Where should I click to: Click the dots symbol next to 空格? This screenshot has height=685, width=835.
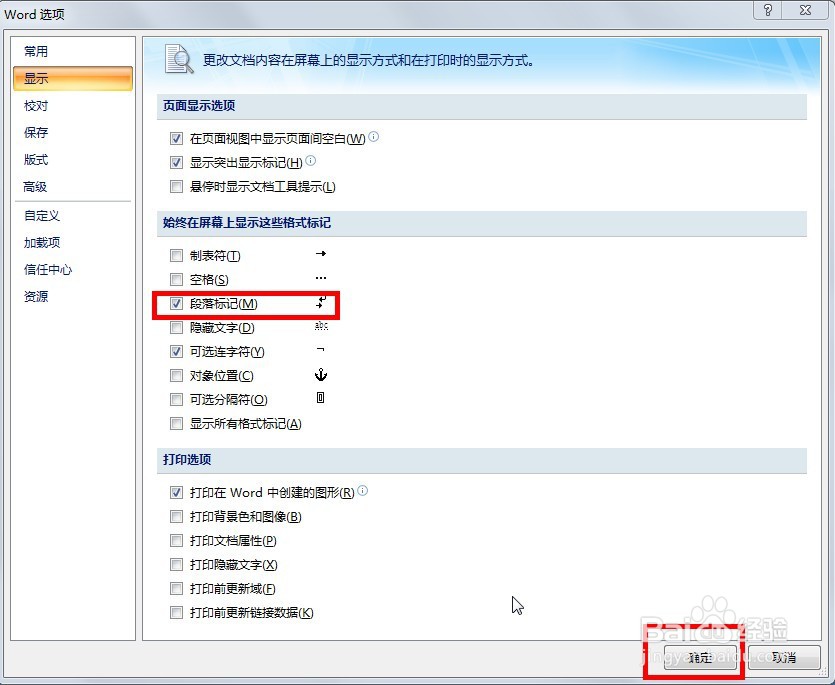click(x=321, y=278)
